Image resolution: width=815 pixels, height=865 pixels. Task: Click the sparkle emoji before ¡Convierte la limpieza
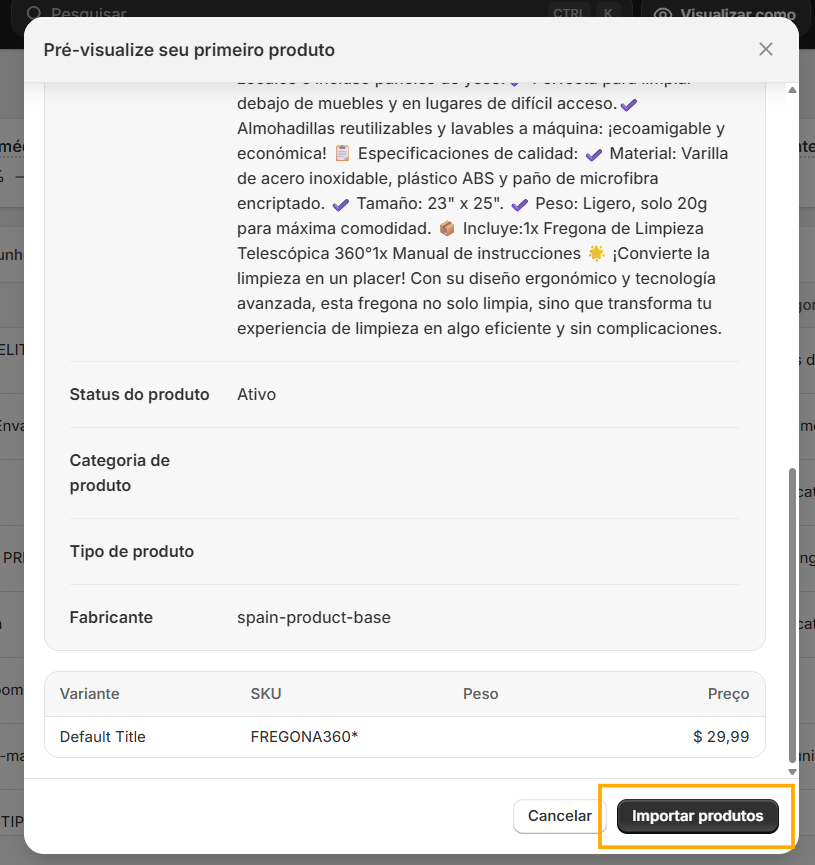(x=596, y=253)
